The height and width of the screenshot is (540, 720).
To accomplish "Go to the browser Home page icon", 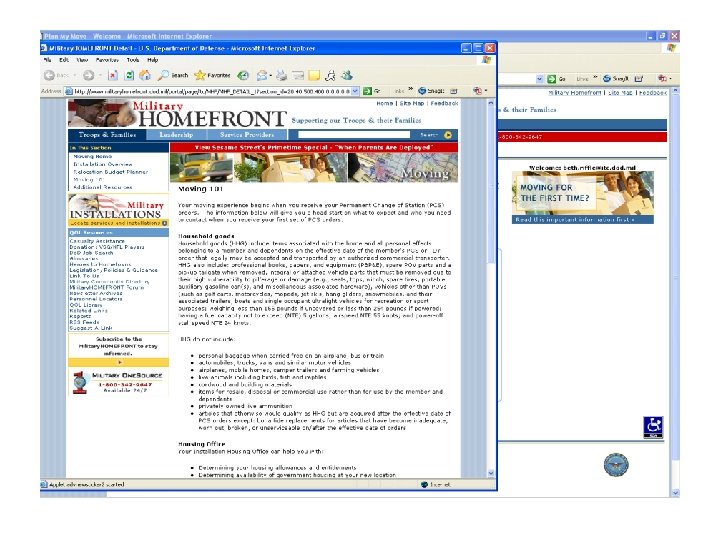I will point(145,75).
